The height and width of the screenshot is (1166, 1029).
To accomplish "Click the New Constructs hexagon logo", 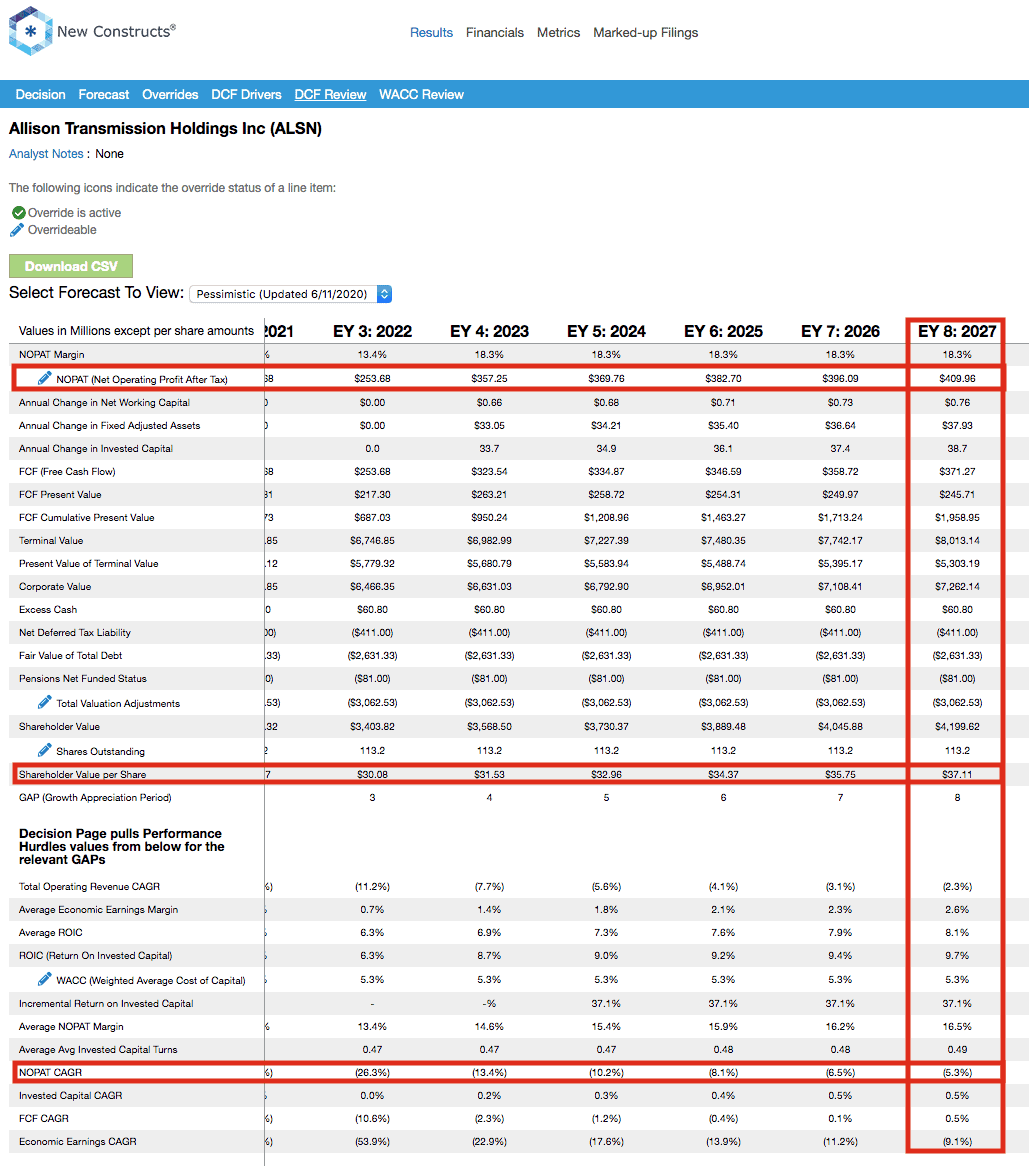I will click(x=30, y=31).
